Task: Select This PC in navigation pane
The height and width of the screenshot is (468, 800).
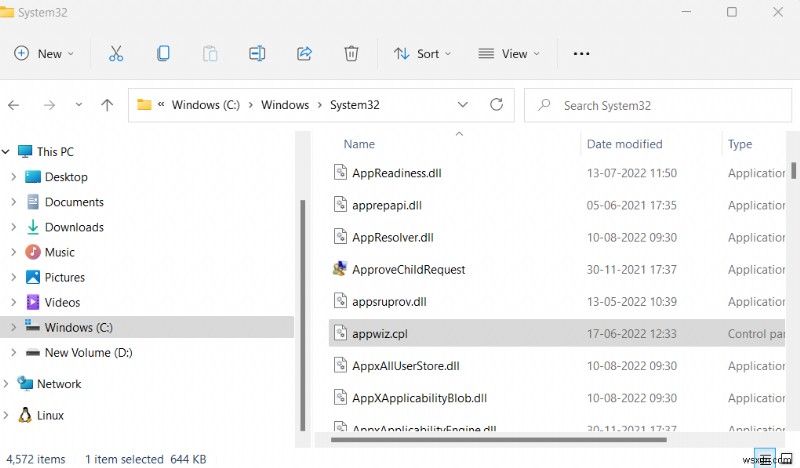Action: coord(55,152)
